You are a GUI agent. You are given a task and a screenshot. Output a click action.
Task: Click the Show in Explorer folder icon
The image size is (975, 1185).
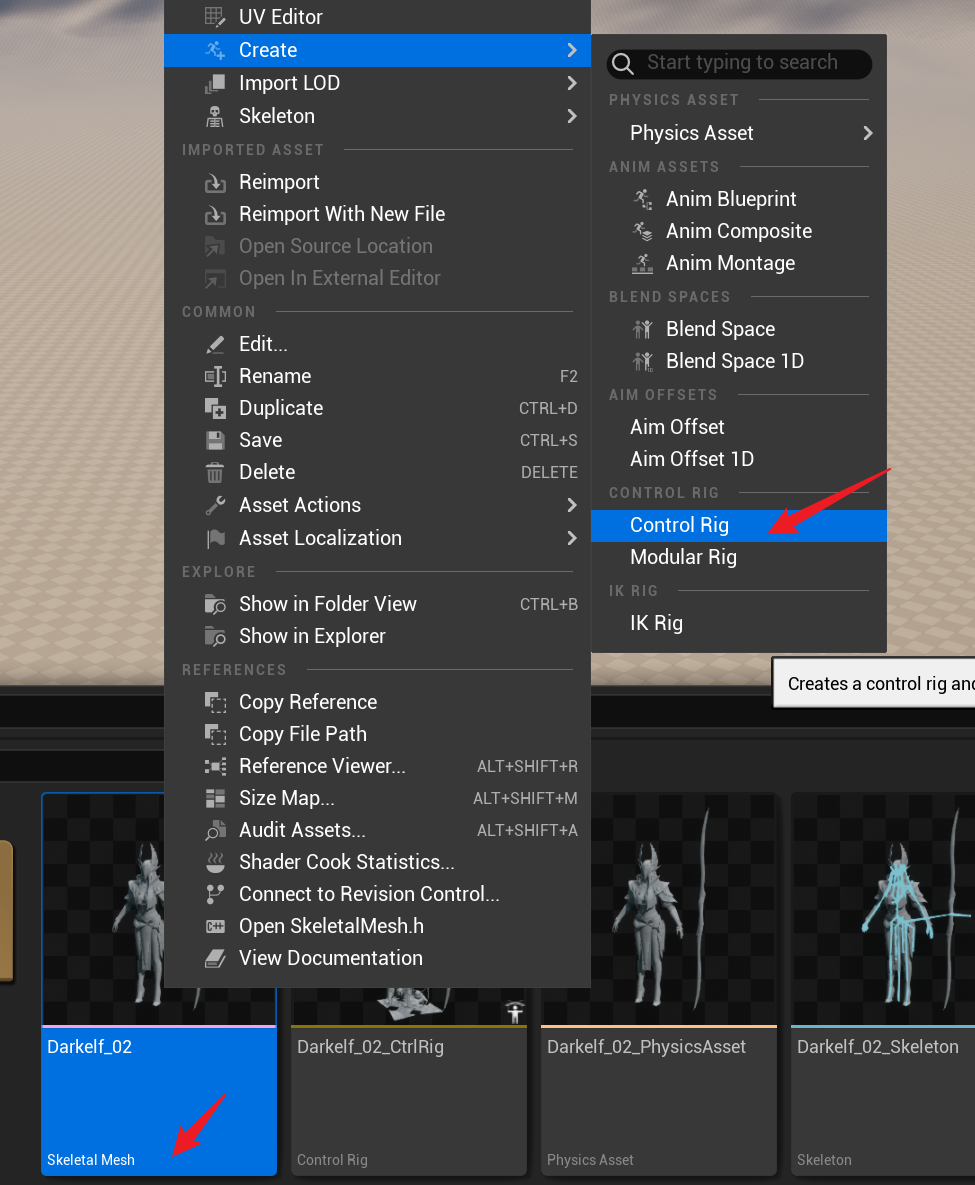pyautogui.click(x=215, y=636)
